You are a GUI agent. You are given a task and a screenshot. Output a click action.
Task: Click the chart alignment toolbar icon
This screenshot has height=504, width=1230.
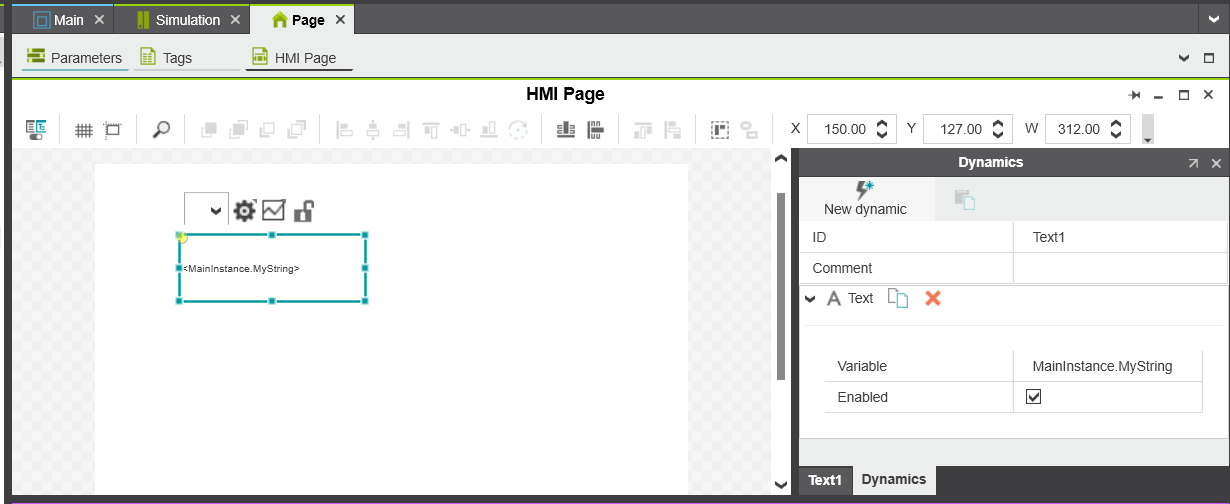click(x=565, y=129)
